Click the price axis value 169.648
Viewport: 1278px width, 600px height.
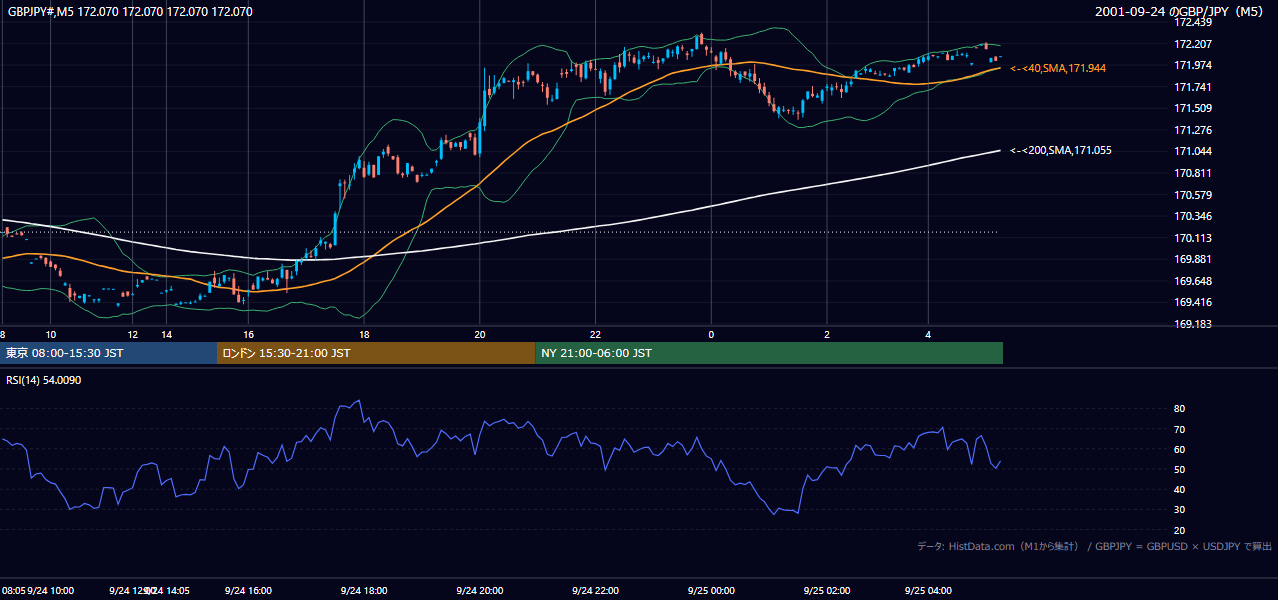[1193, 281]
